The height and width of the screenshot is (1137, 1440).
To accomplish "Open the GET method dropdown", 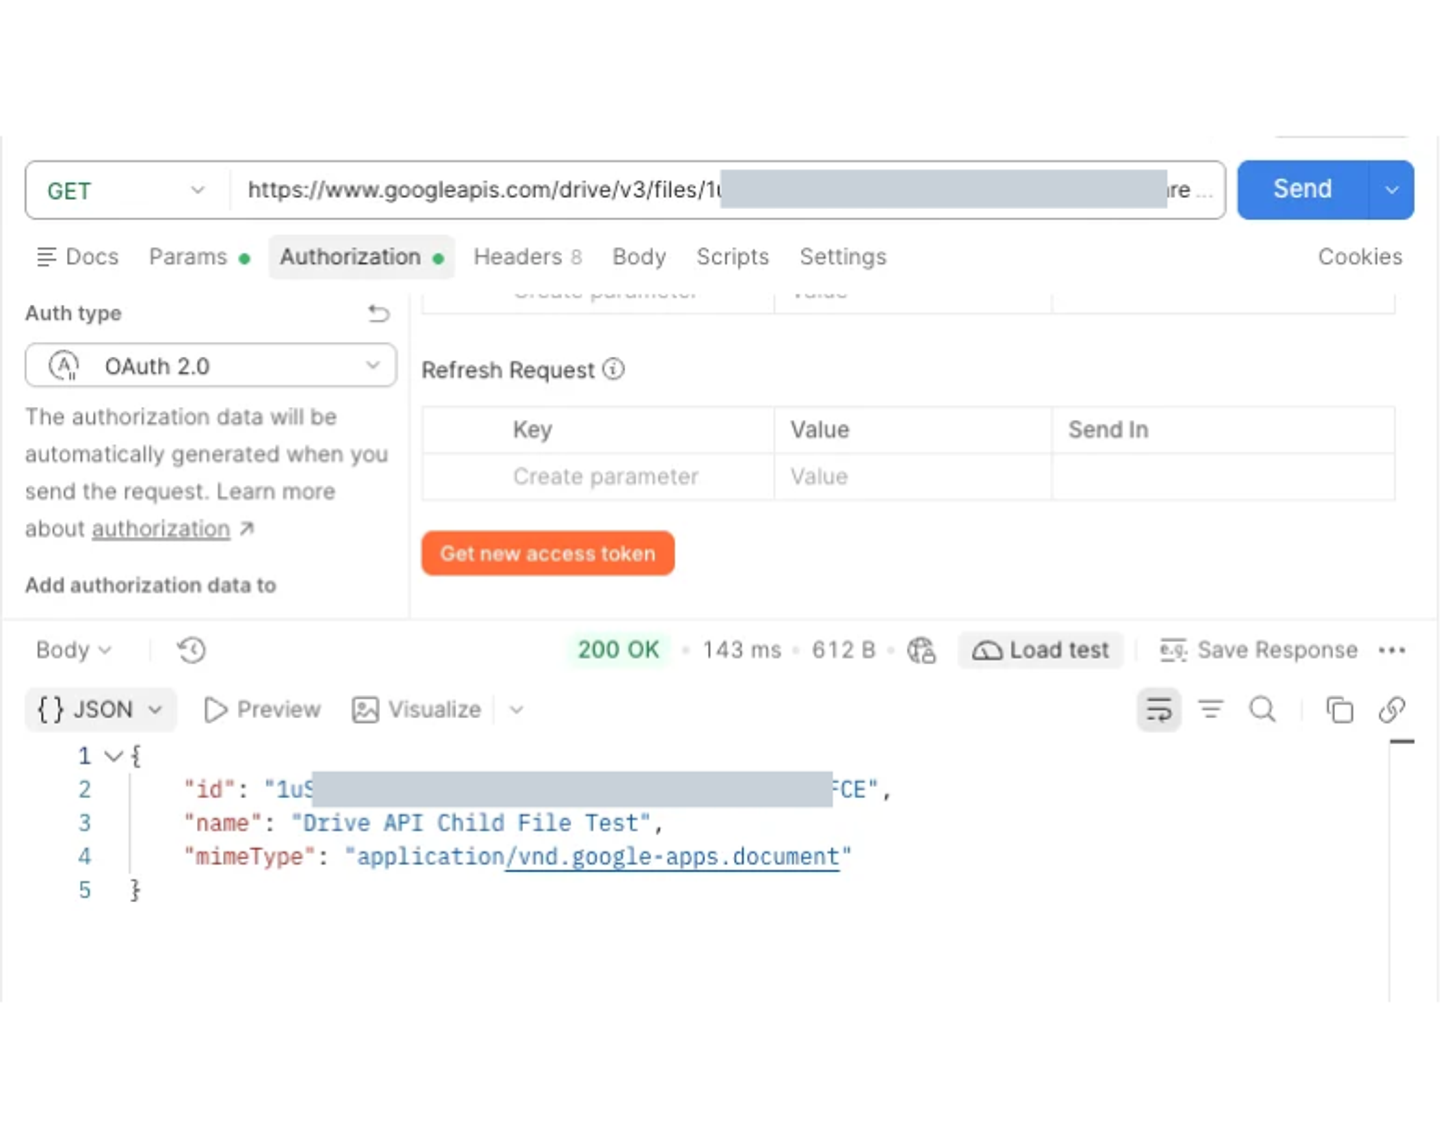I will (x=127, y=190).
